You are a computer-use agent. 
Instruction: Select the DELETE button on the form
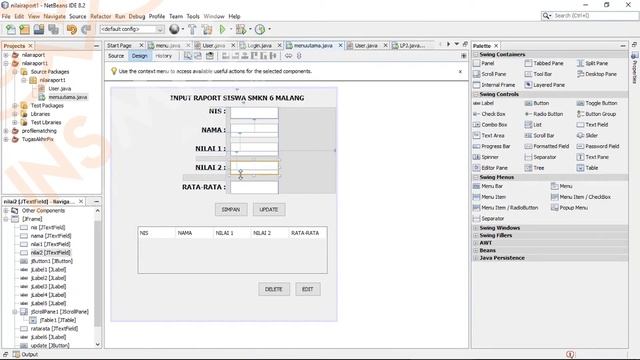(x=274, y=289)
